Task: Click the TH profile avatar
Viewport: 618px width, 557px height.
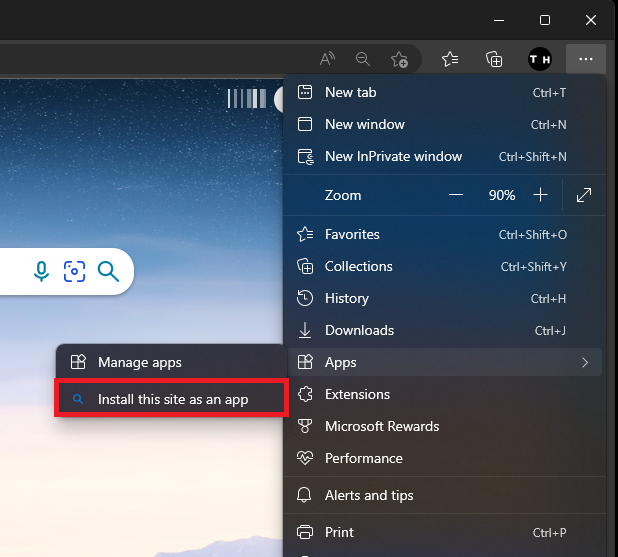Action: [x=540, y=59]
